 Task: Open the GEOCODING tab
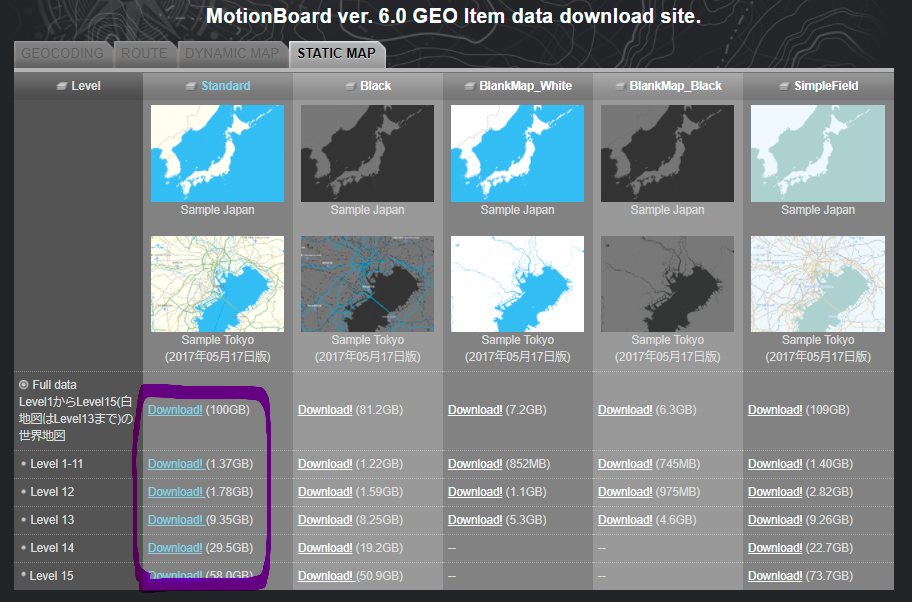click(62, 54)
